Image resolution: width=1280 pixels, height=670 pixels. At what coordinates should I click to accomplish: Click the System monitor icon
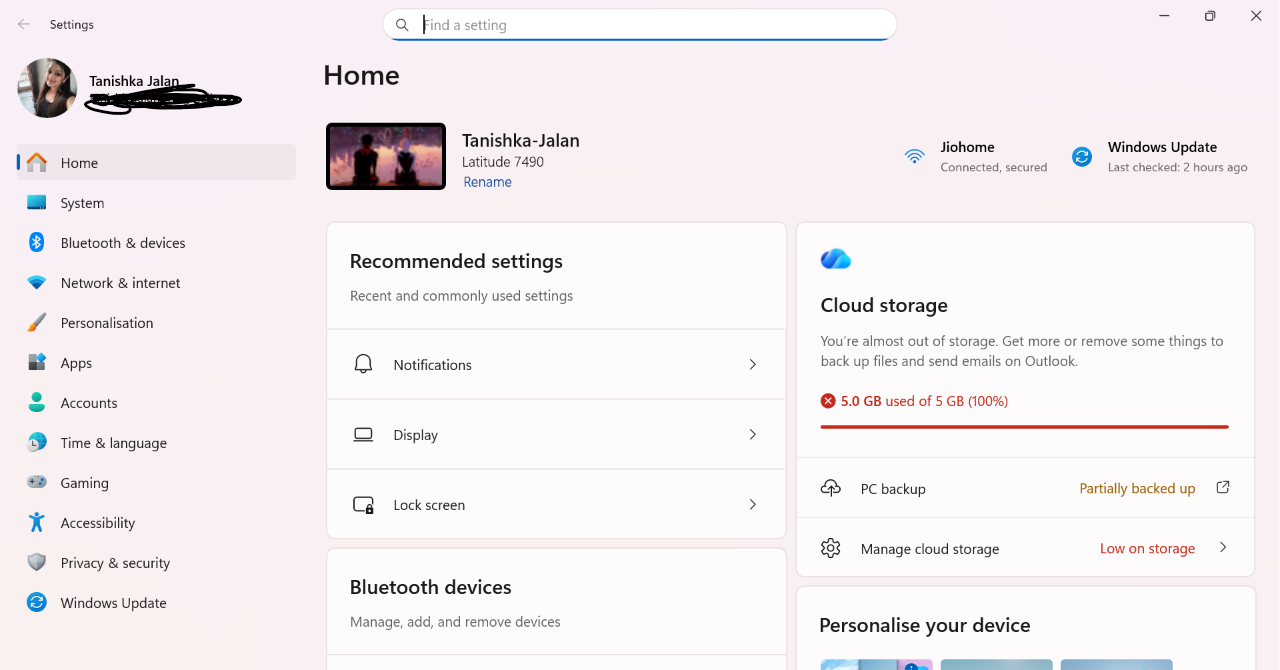pyautogui.click(x=37, y=202)
